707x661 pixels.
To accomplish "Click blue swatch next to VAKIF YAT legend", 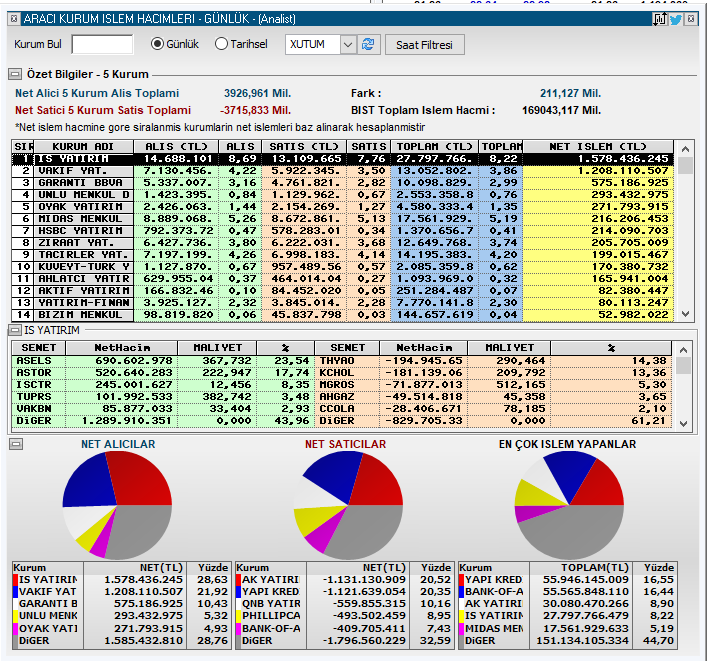I will click(x=15, y=592).
